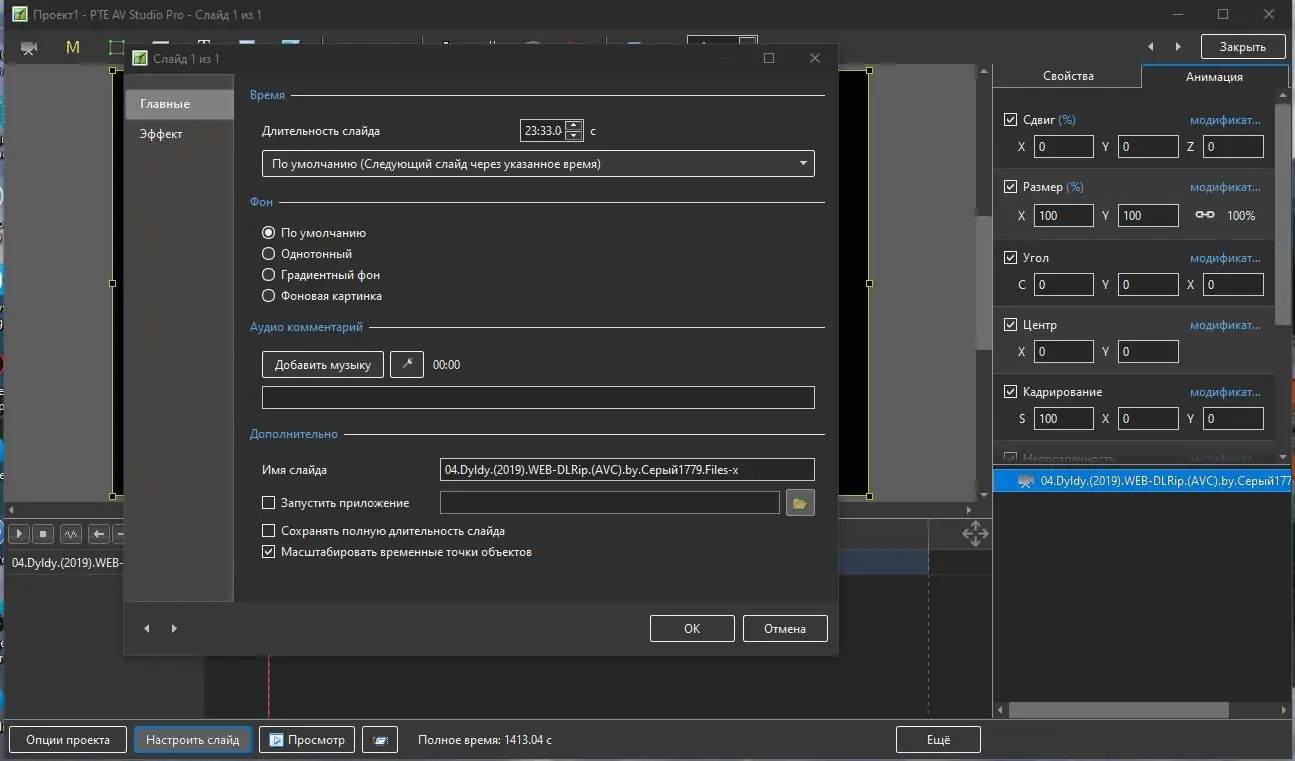Open the folder browse icon for Запустить приложение
The image size is (1295, 761).
799,503
